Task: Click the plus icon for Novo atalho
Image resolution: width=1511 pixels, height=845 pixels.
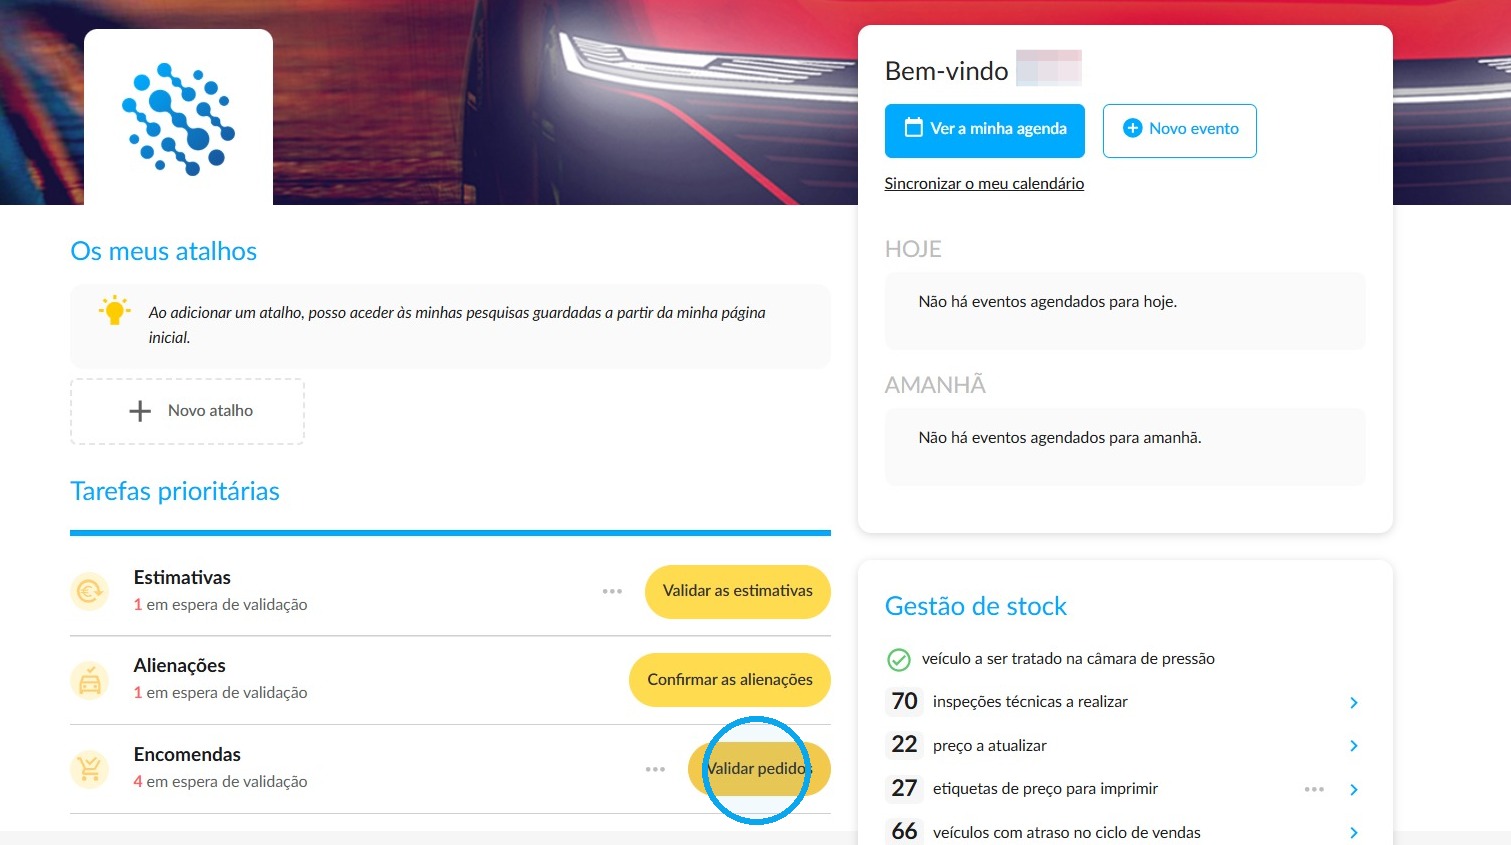Action: coord(140,411)
